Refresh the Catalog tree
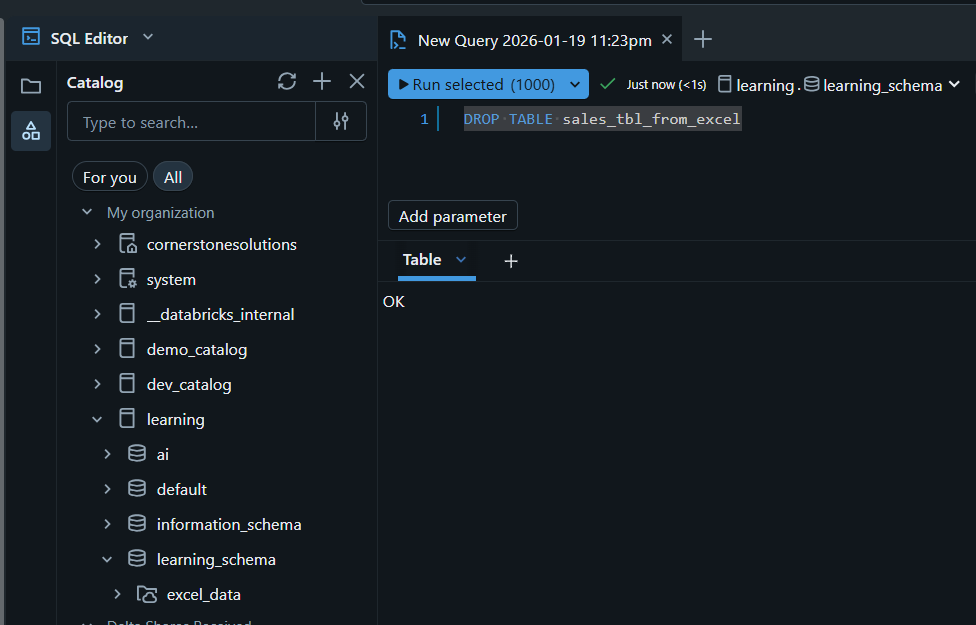976x625 pixels. click(x=287, y=82)
